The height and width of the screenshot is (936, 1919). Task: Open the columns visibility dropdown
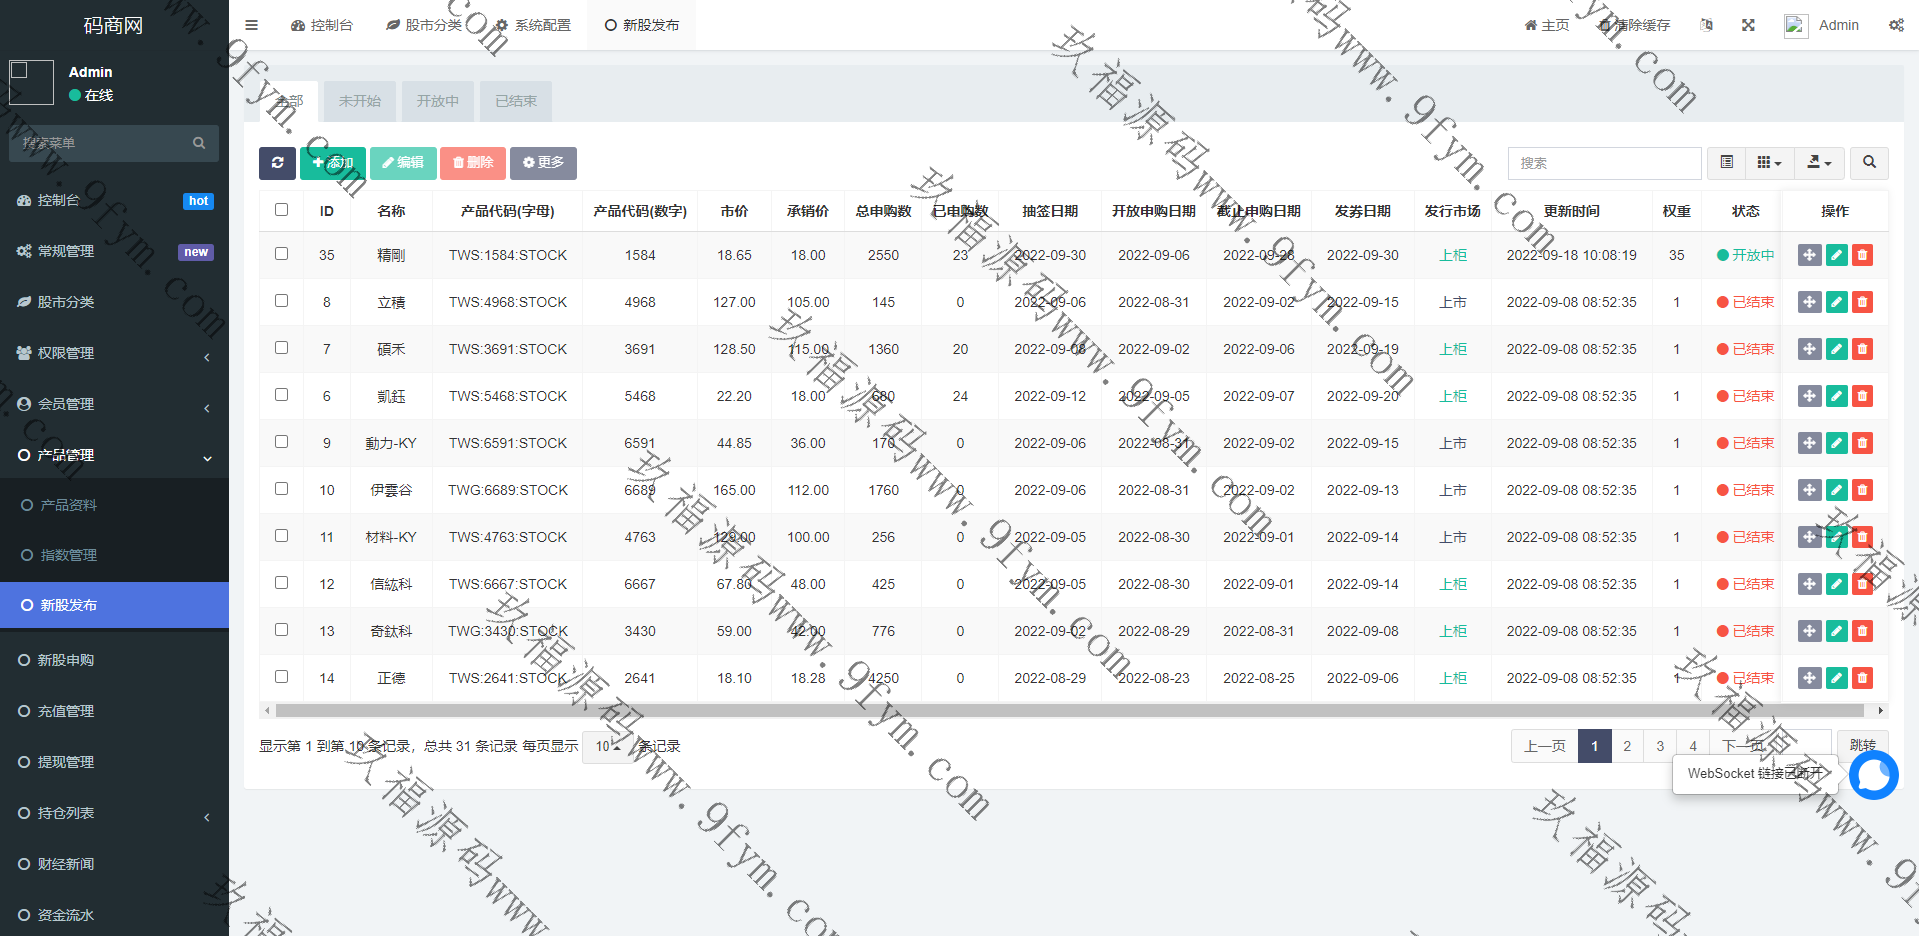coord(1769,162)
